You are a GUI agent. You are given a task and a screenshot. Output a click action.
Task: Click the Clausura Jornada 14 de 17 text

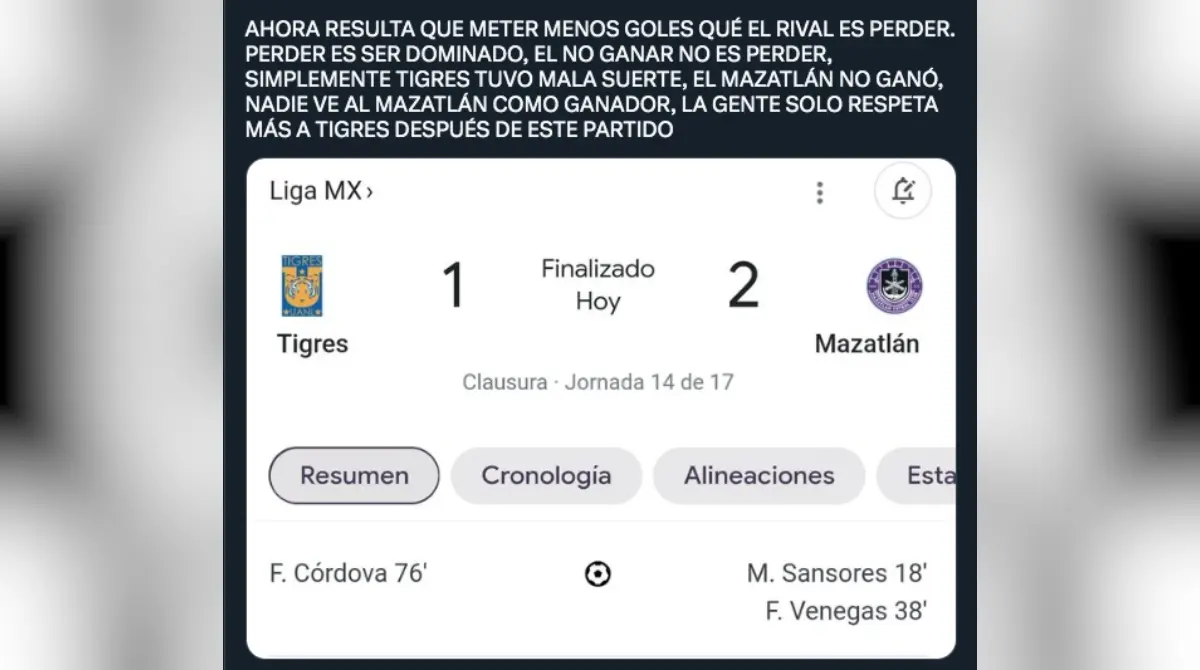[x=597, y=381]
